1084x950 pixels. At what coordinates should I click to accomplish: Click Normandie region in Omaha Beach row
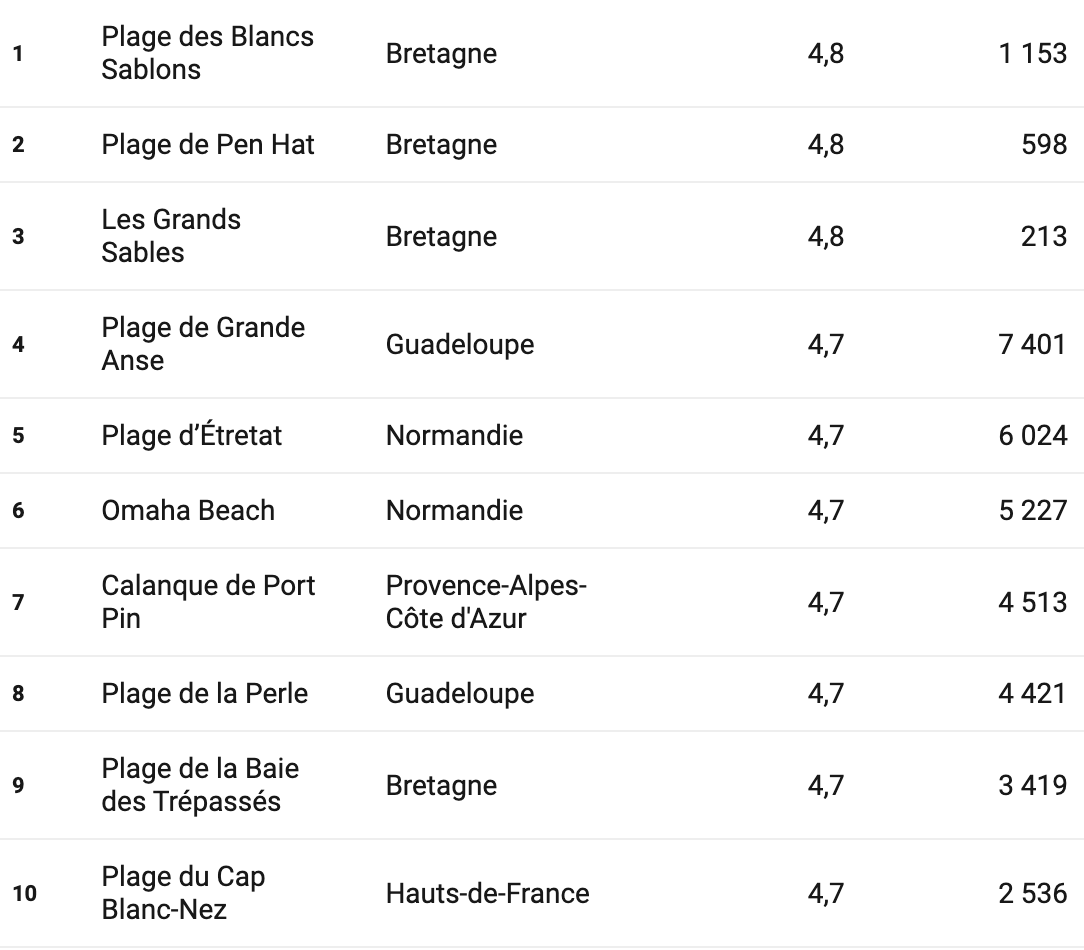coord(454,511)
